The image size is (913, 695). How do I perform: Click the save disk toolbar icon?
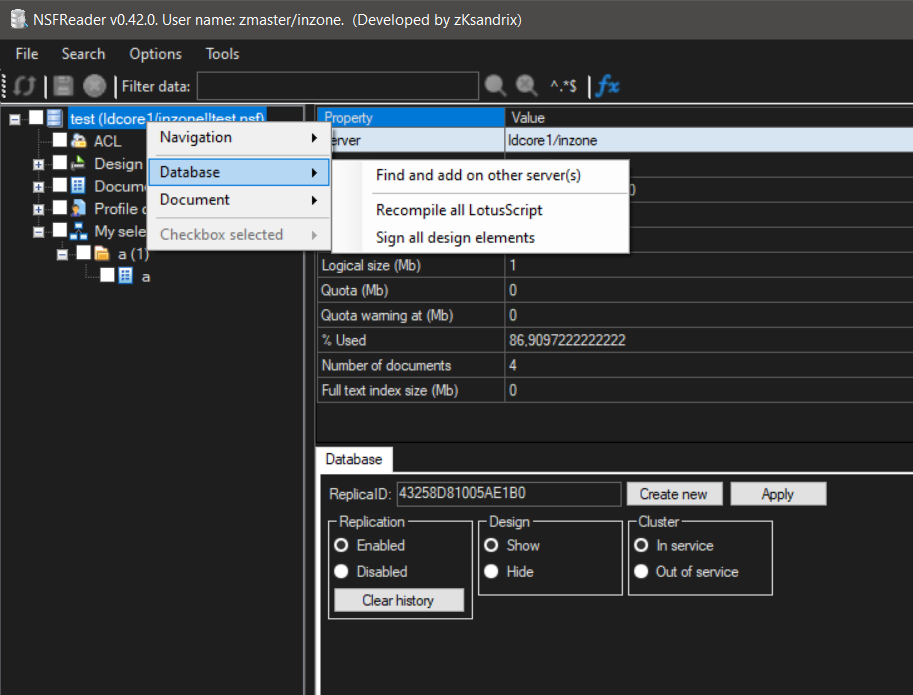[x=63, y=86]
